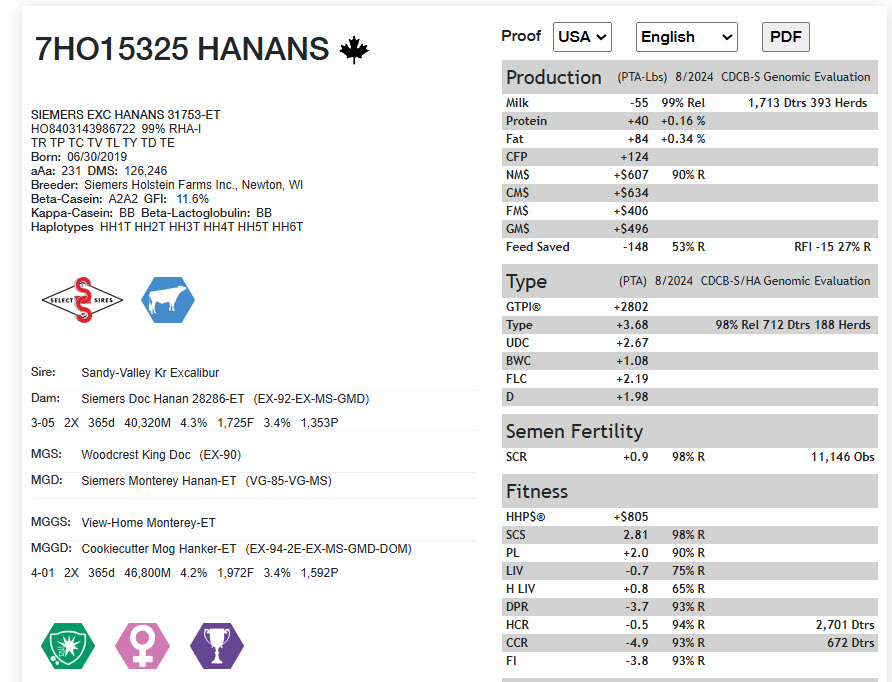The width and height of the screenshot is (892, 682).
Task: Click the SCS 2.81 value
Action: 635,535
